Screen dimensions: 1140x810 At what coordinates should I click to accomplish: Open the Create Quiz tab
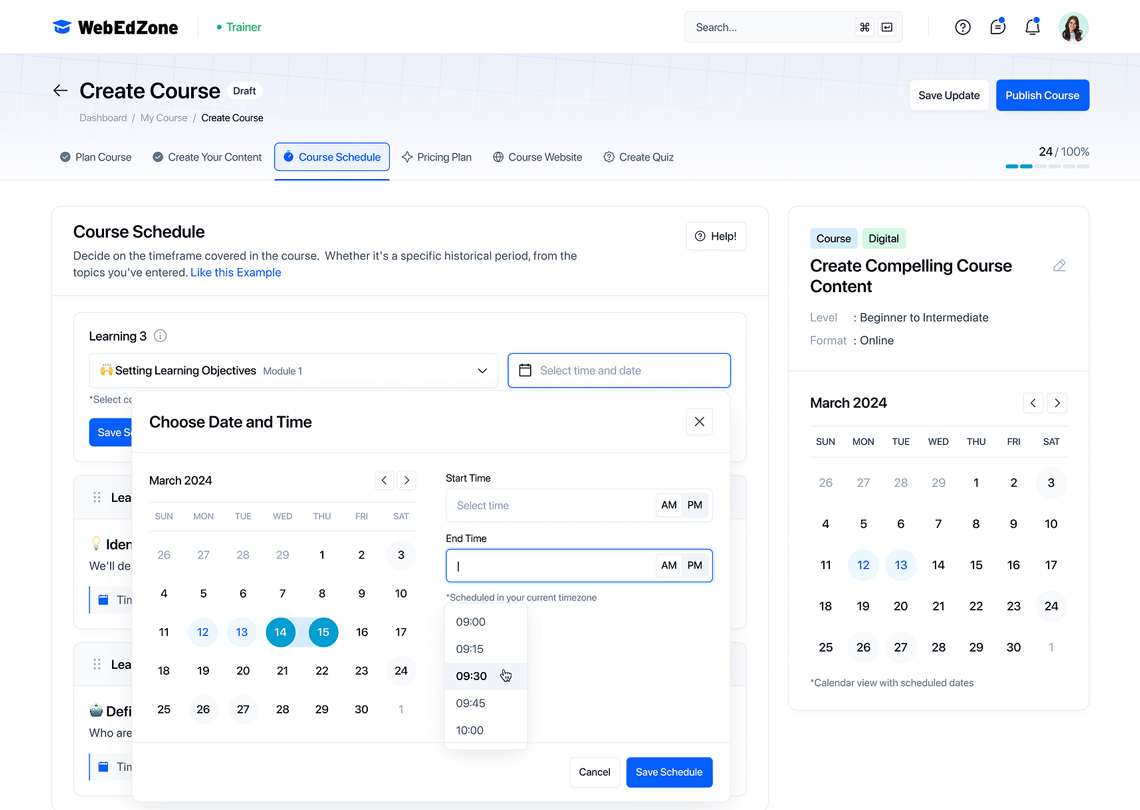638,157
